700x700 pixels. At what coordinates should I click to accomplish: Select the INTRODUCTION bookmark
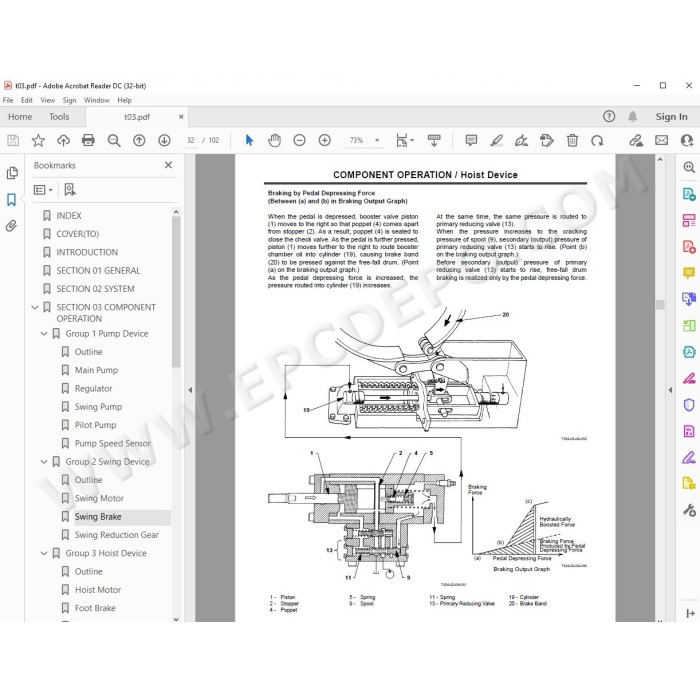[x=87, y=252]
